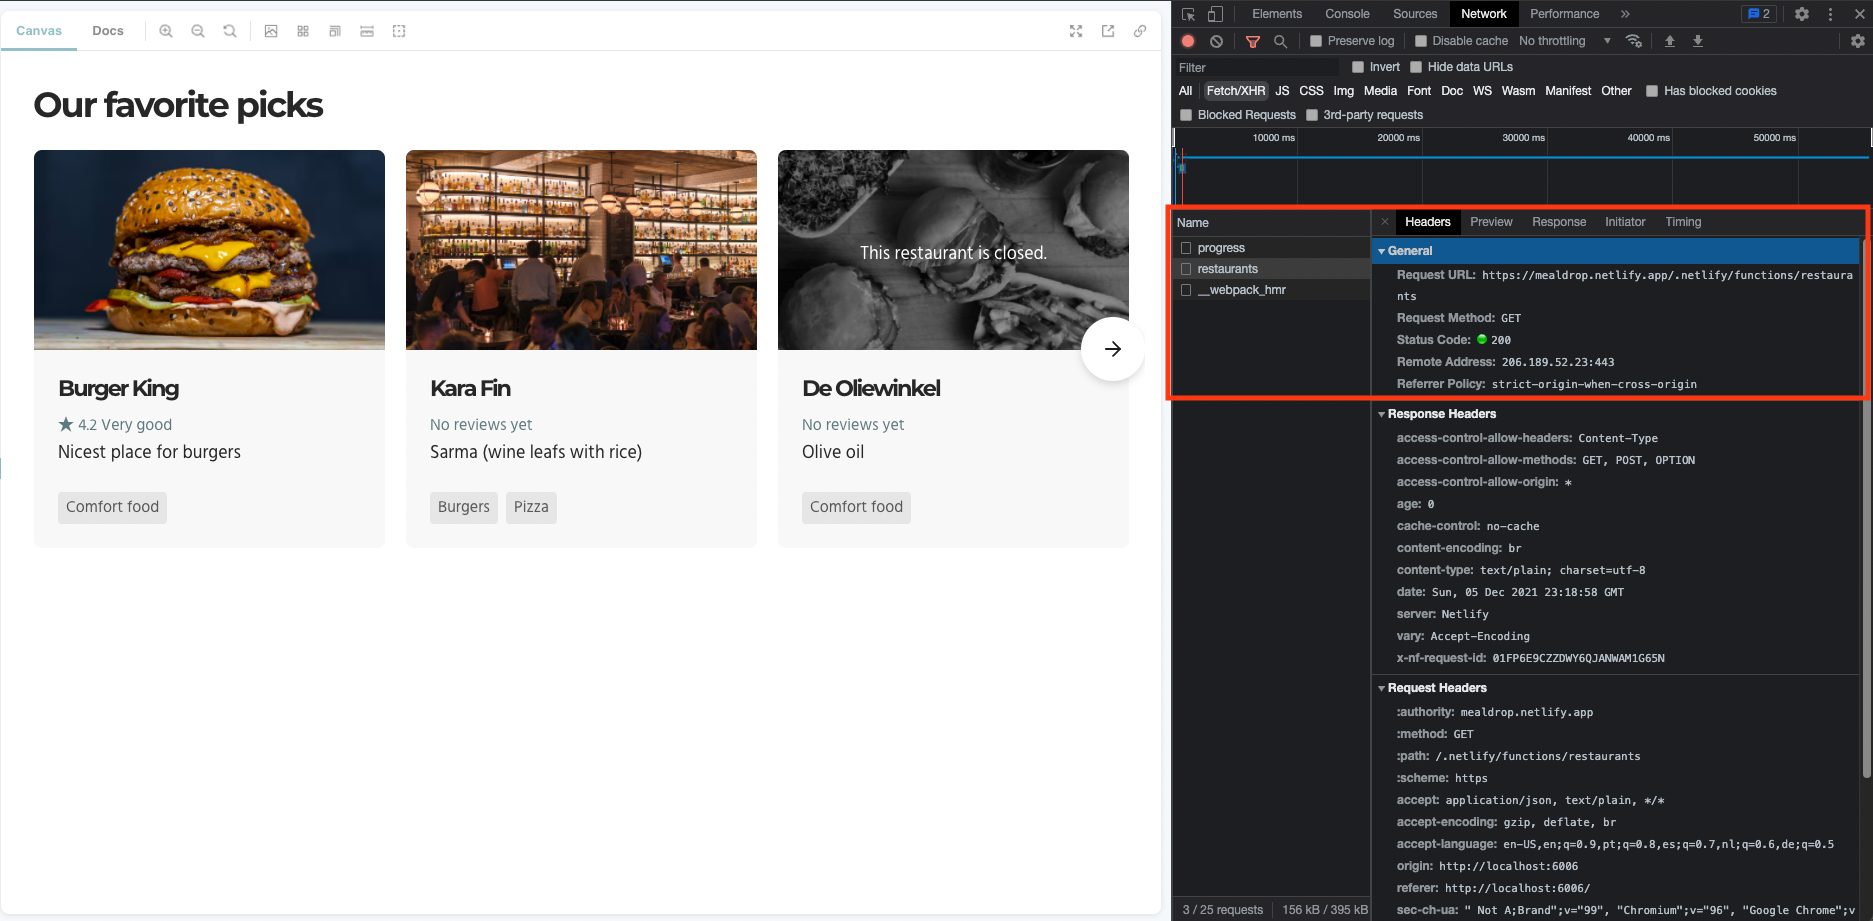The width and height of the screenshot is (1873, 921).
Task: Change canvas background icon
Action: tap(271, 31)
